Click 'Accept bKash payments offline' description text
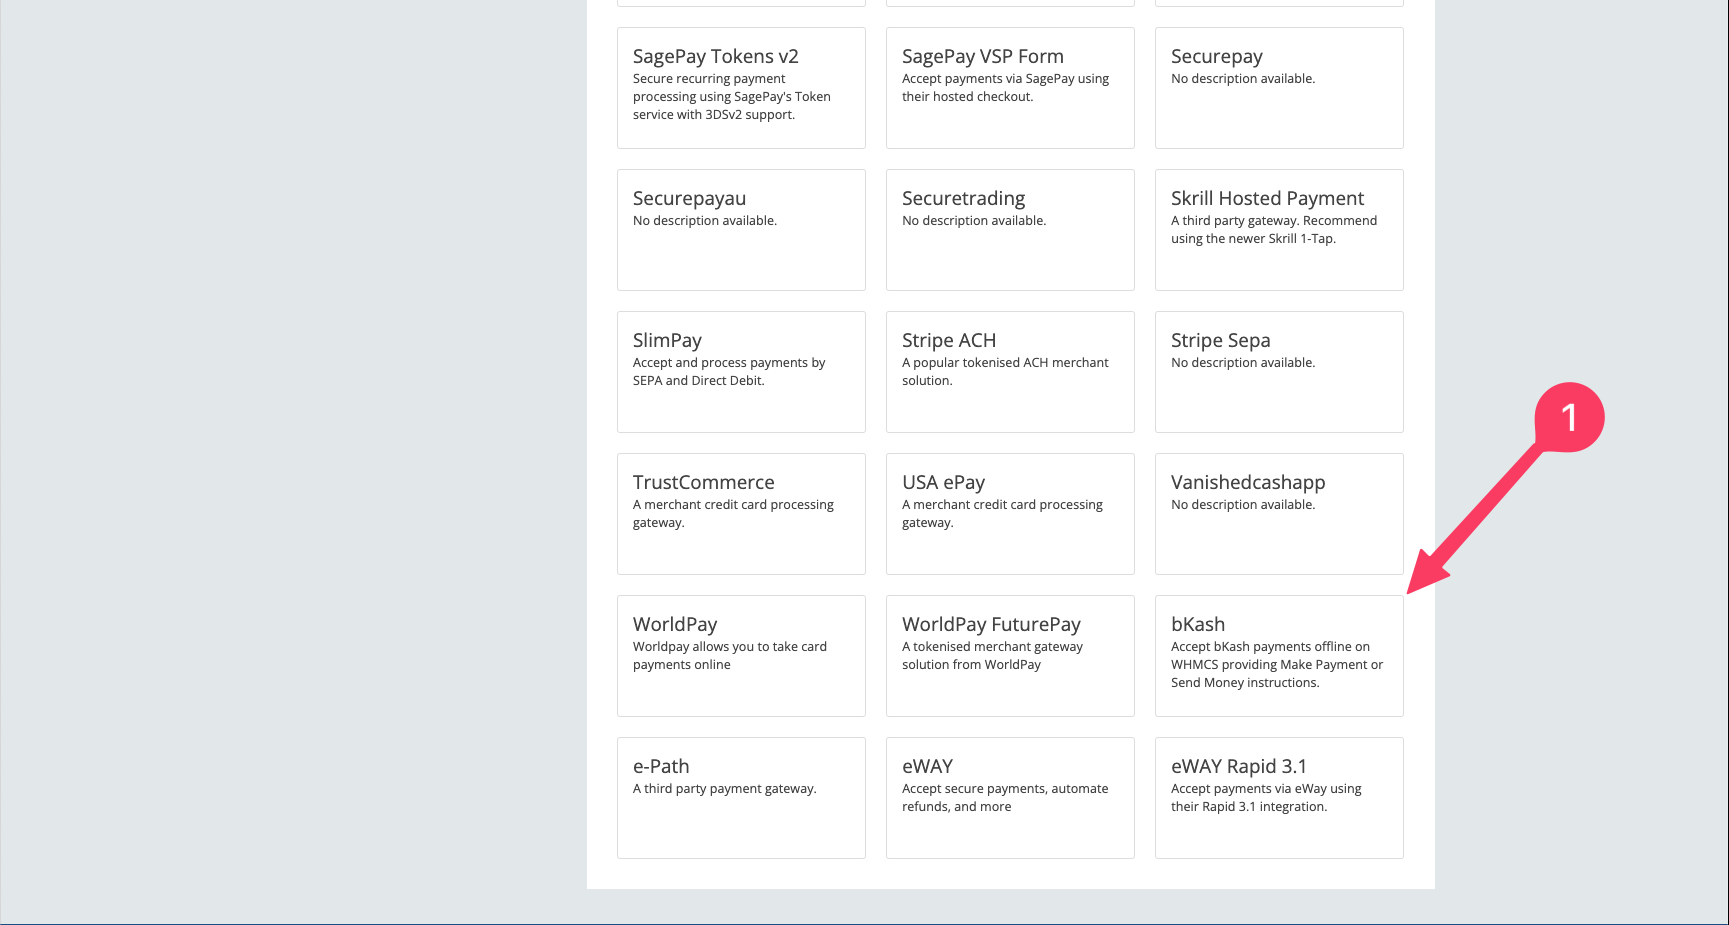This screenshot has height=925, width=1729. click(x=1277, y=665)
